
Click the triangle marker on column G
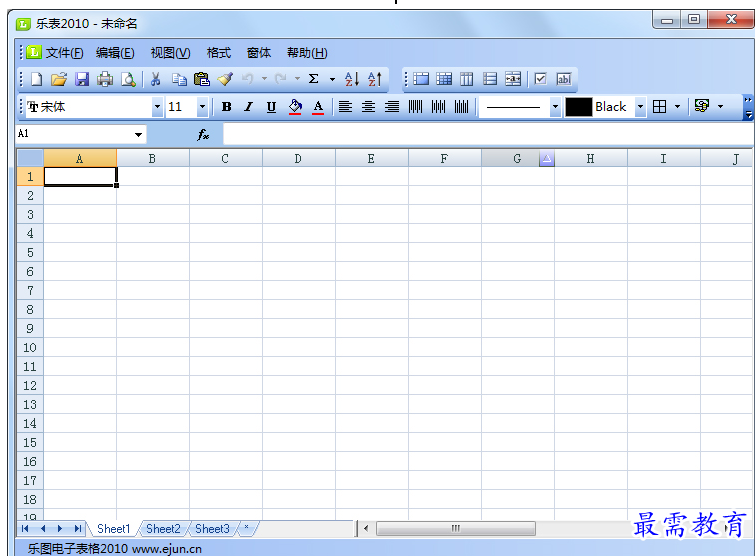pos(547,158)
